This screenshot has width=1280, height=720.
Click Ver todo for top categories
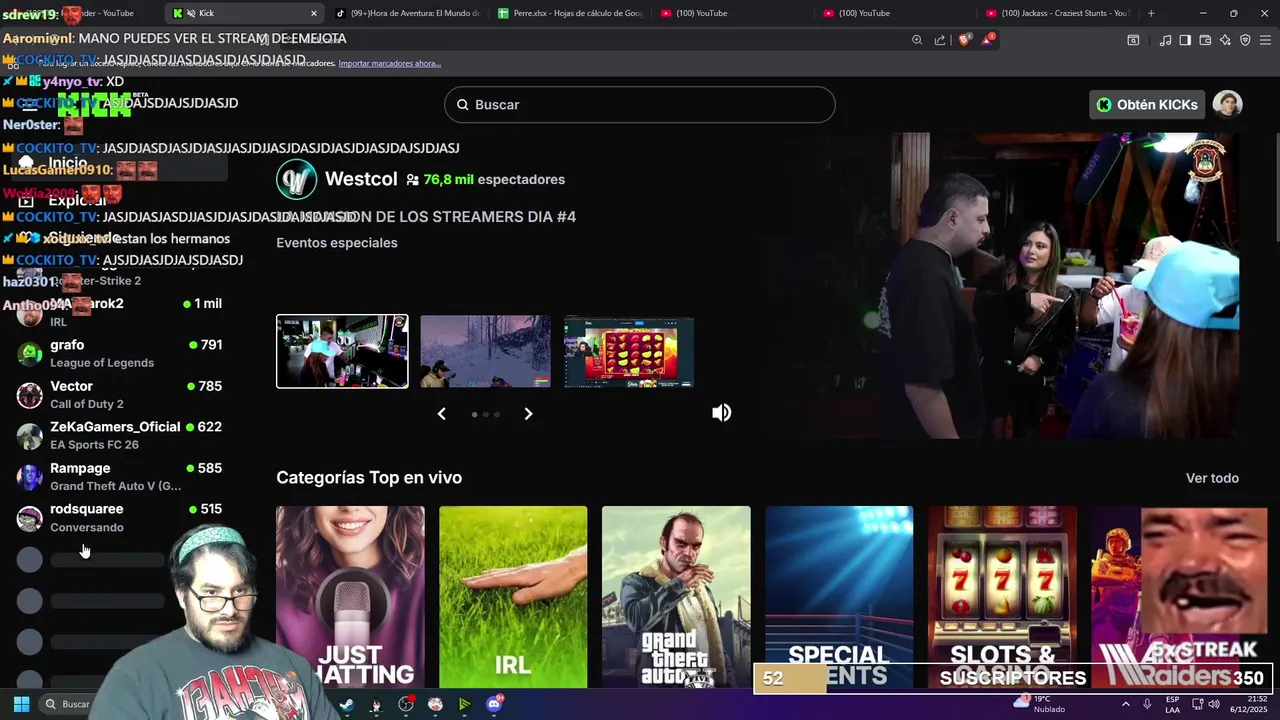(x=1212, y=478)
